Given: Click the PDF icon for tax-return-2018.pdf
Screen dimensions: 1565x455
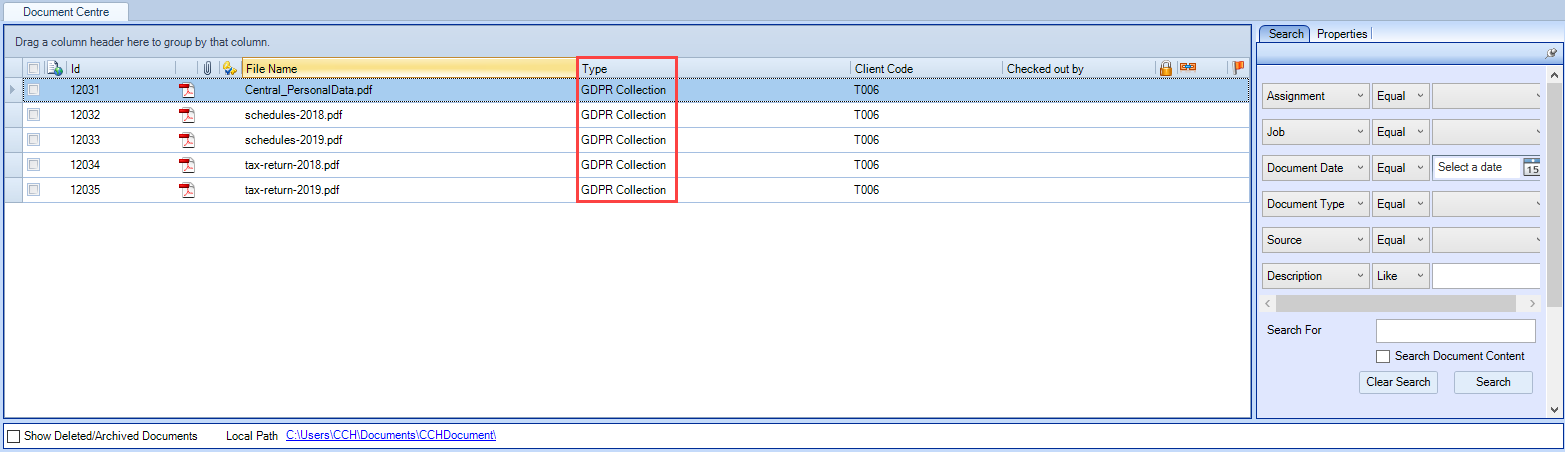Looking at the screenshot, I should pyautogui.click(x=186, y=165).
